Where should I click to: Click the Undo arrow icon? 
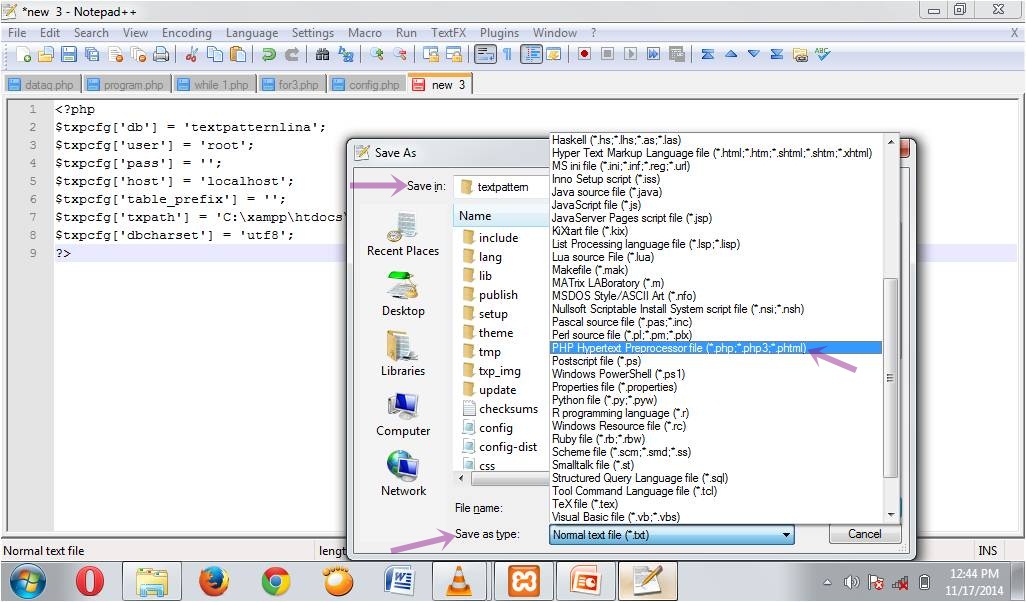coord(269,55)
